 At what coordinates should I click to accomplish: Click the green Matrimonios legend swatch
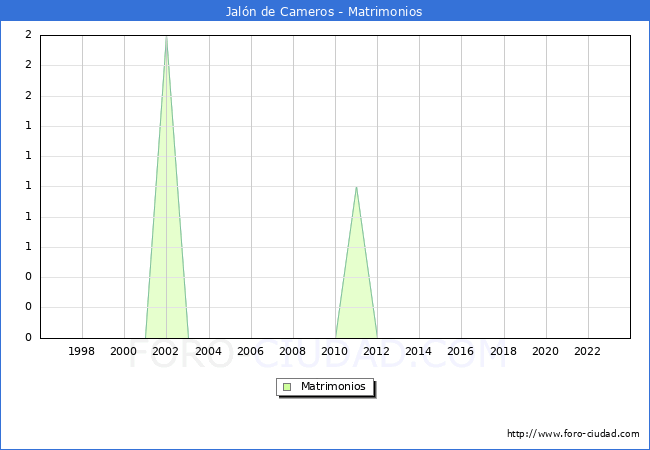point(287,387)
